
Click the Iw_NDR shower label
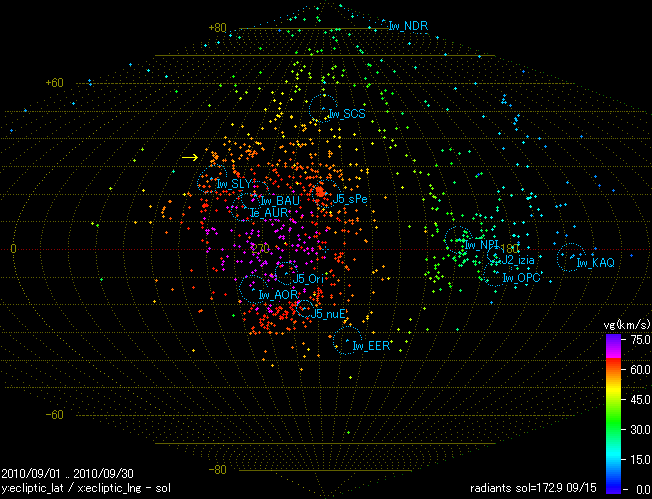tap(408, 26)
